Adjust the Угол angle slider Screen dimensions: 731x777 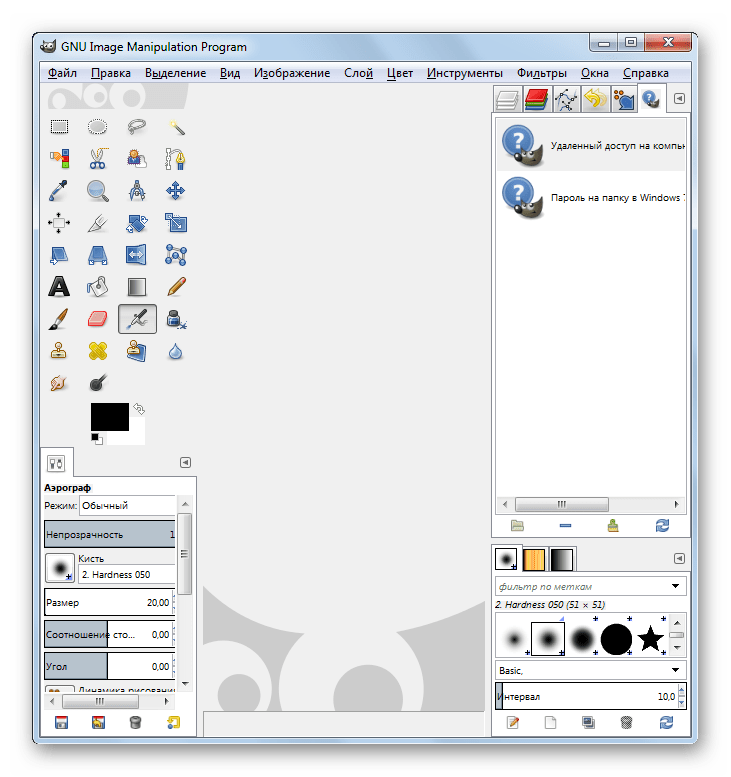point(109,666)
